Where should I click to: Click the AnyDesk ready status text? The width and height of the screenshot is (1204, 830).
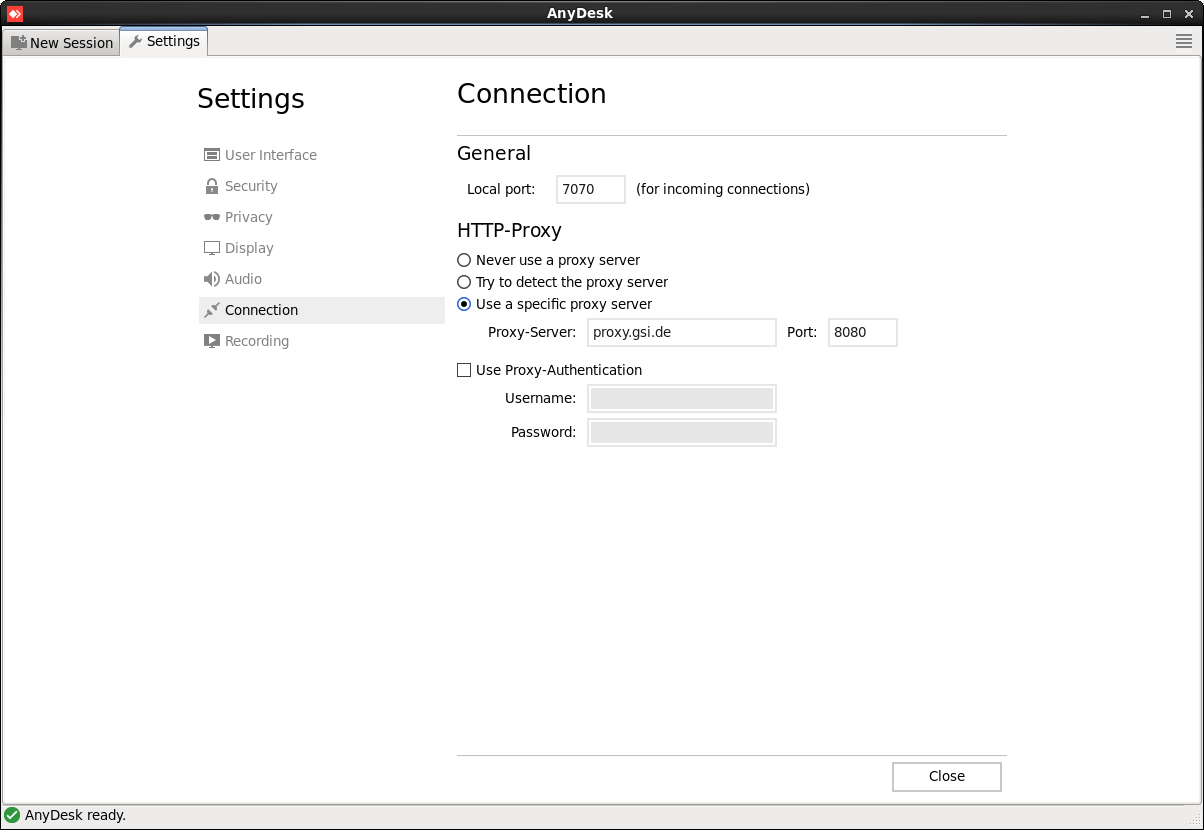76,815
